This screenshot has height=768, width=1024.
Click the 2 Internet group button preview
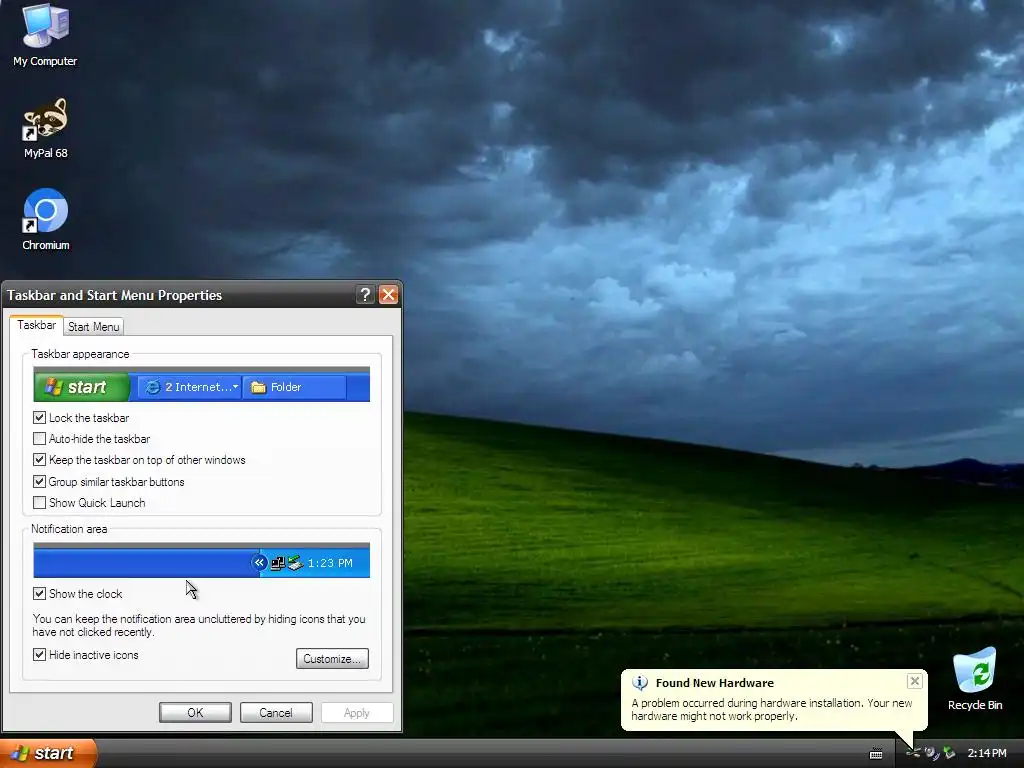tap(190, 387)
